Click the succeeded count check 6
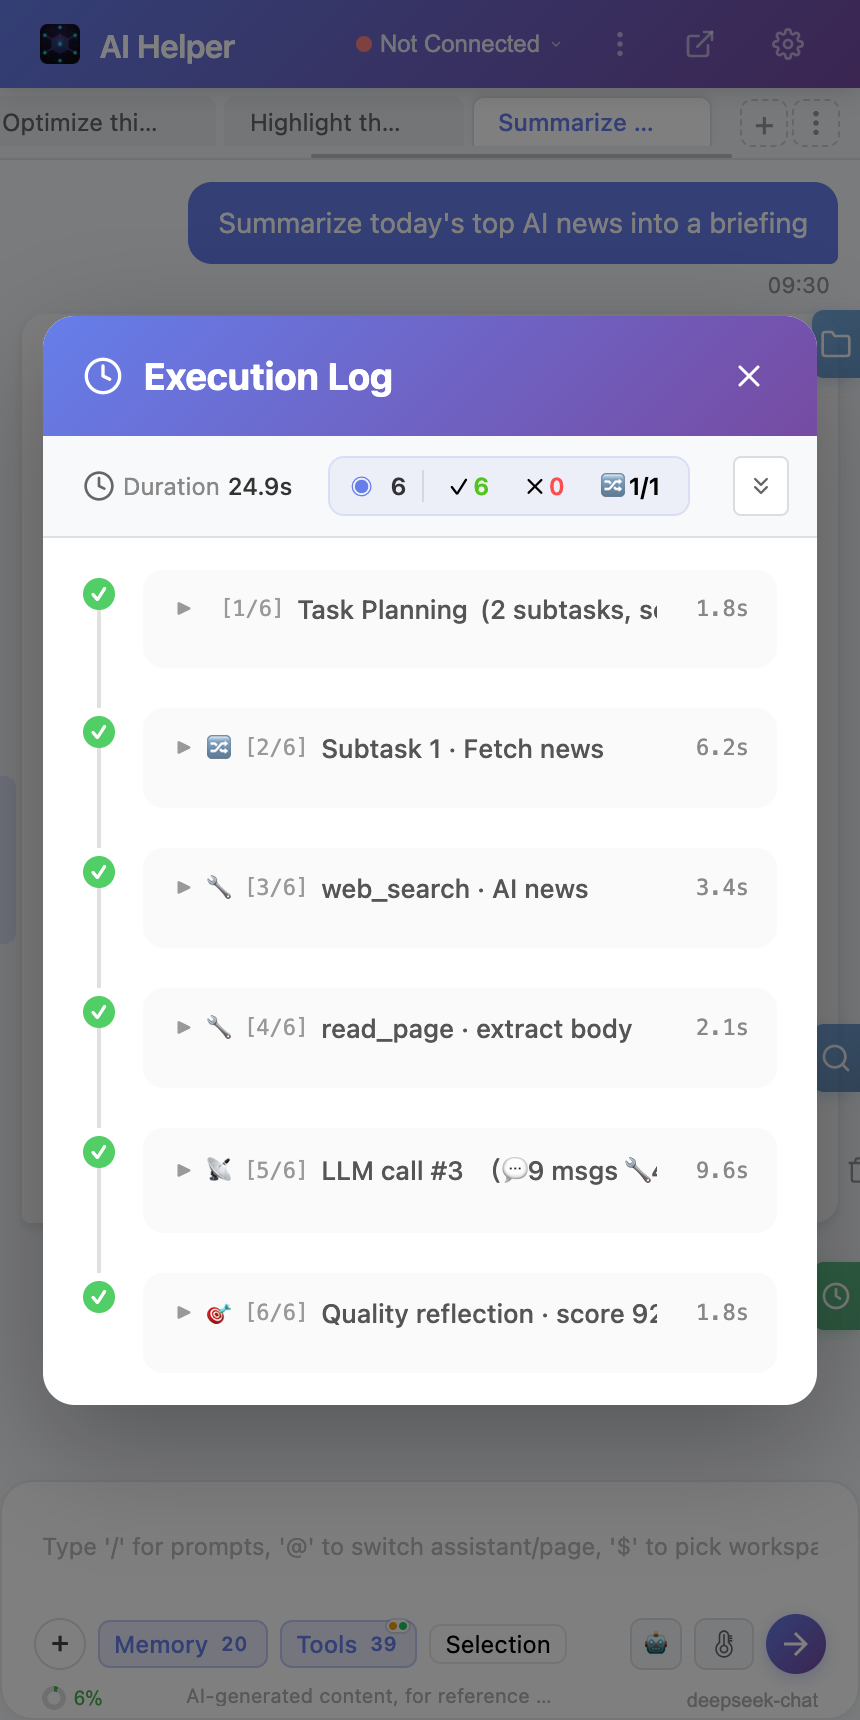860x1720 pixels. [469, 487]
